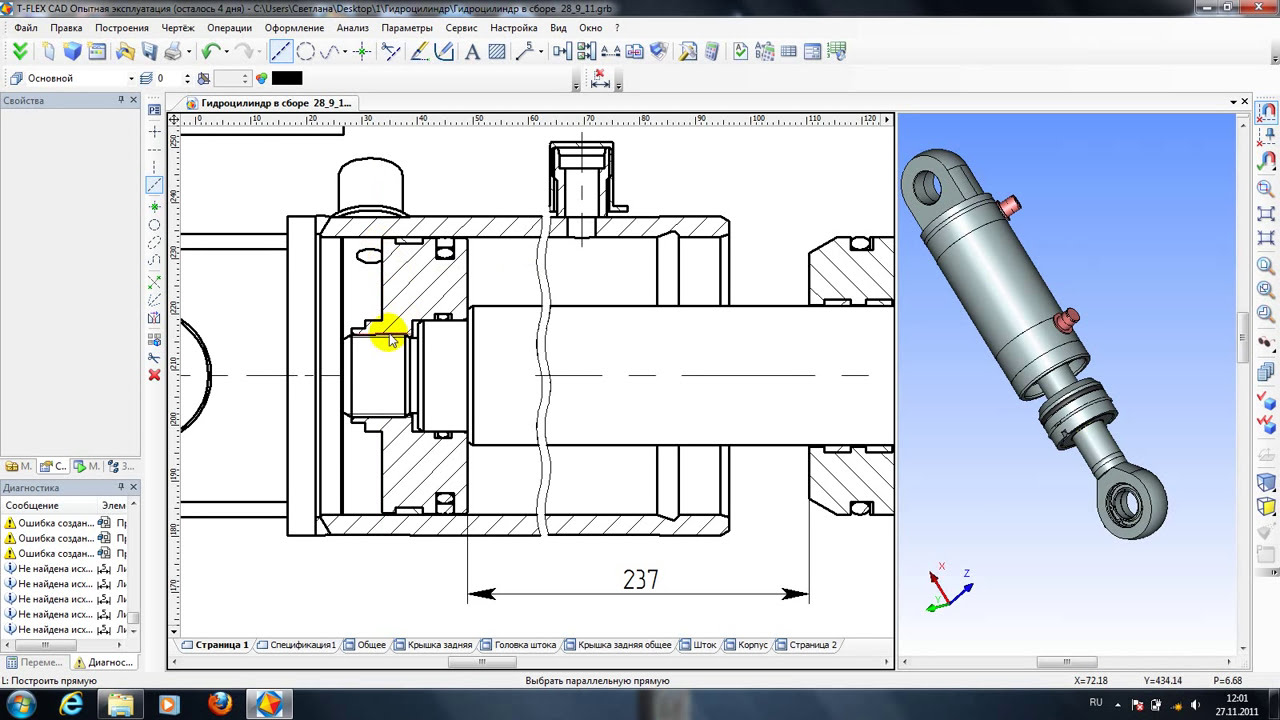Switch to the Шток page tab

click(698, 645)
